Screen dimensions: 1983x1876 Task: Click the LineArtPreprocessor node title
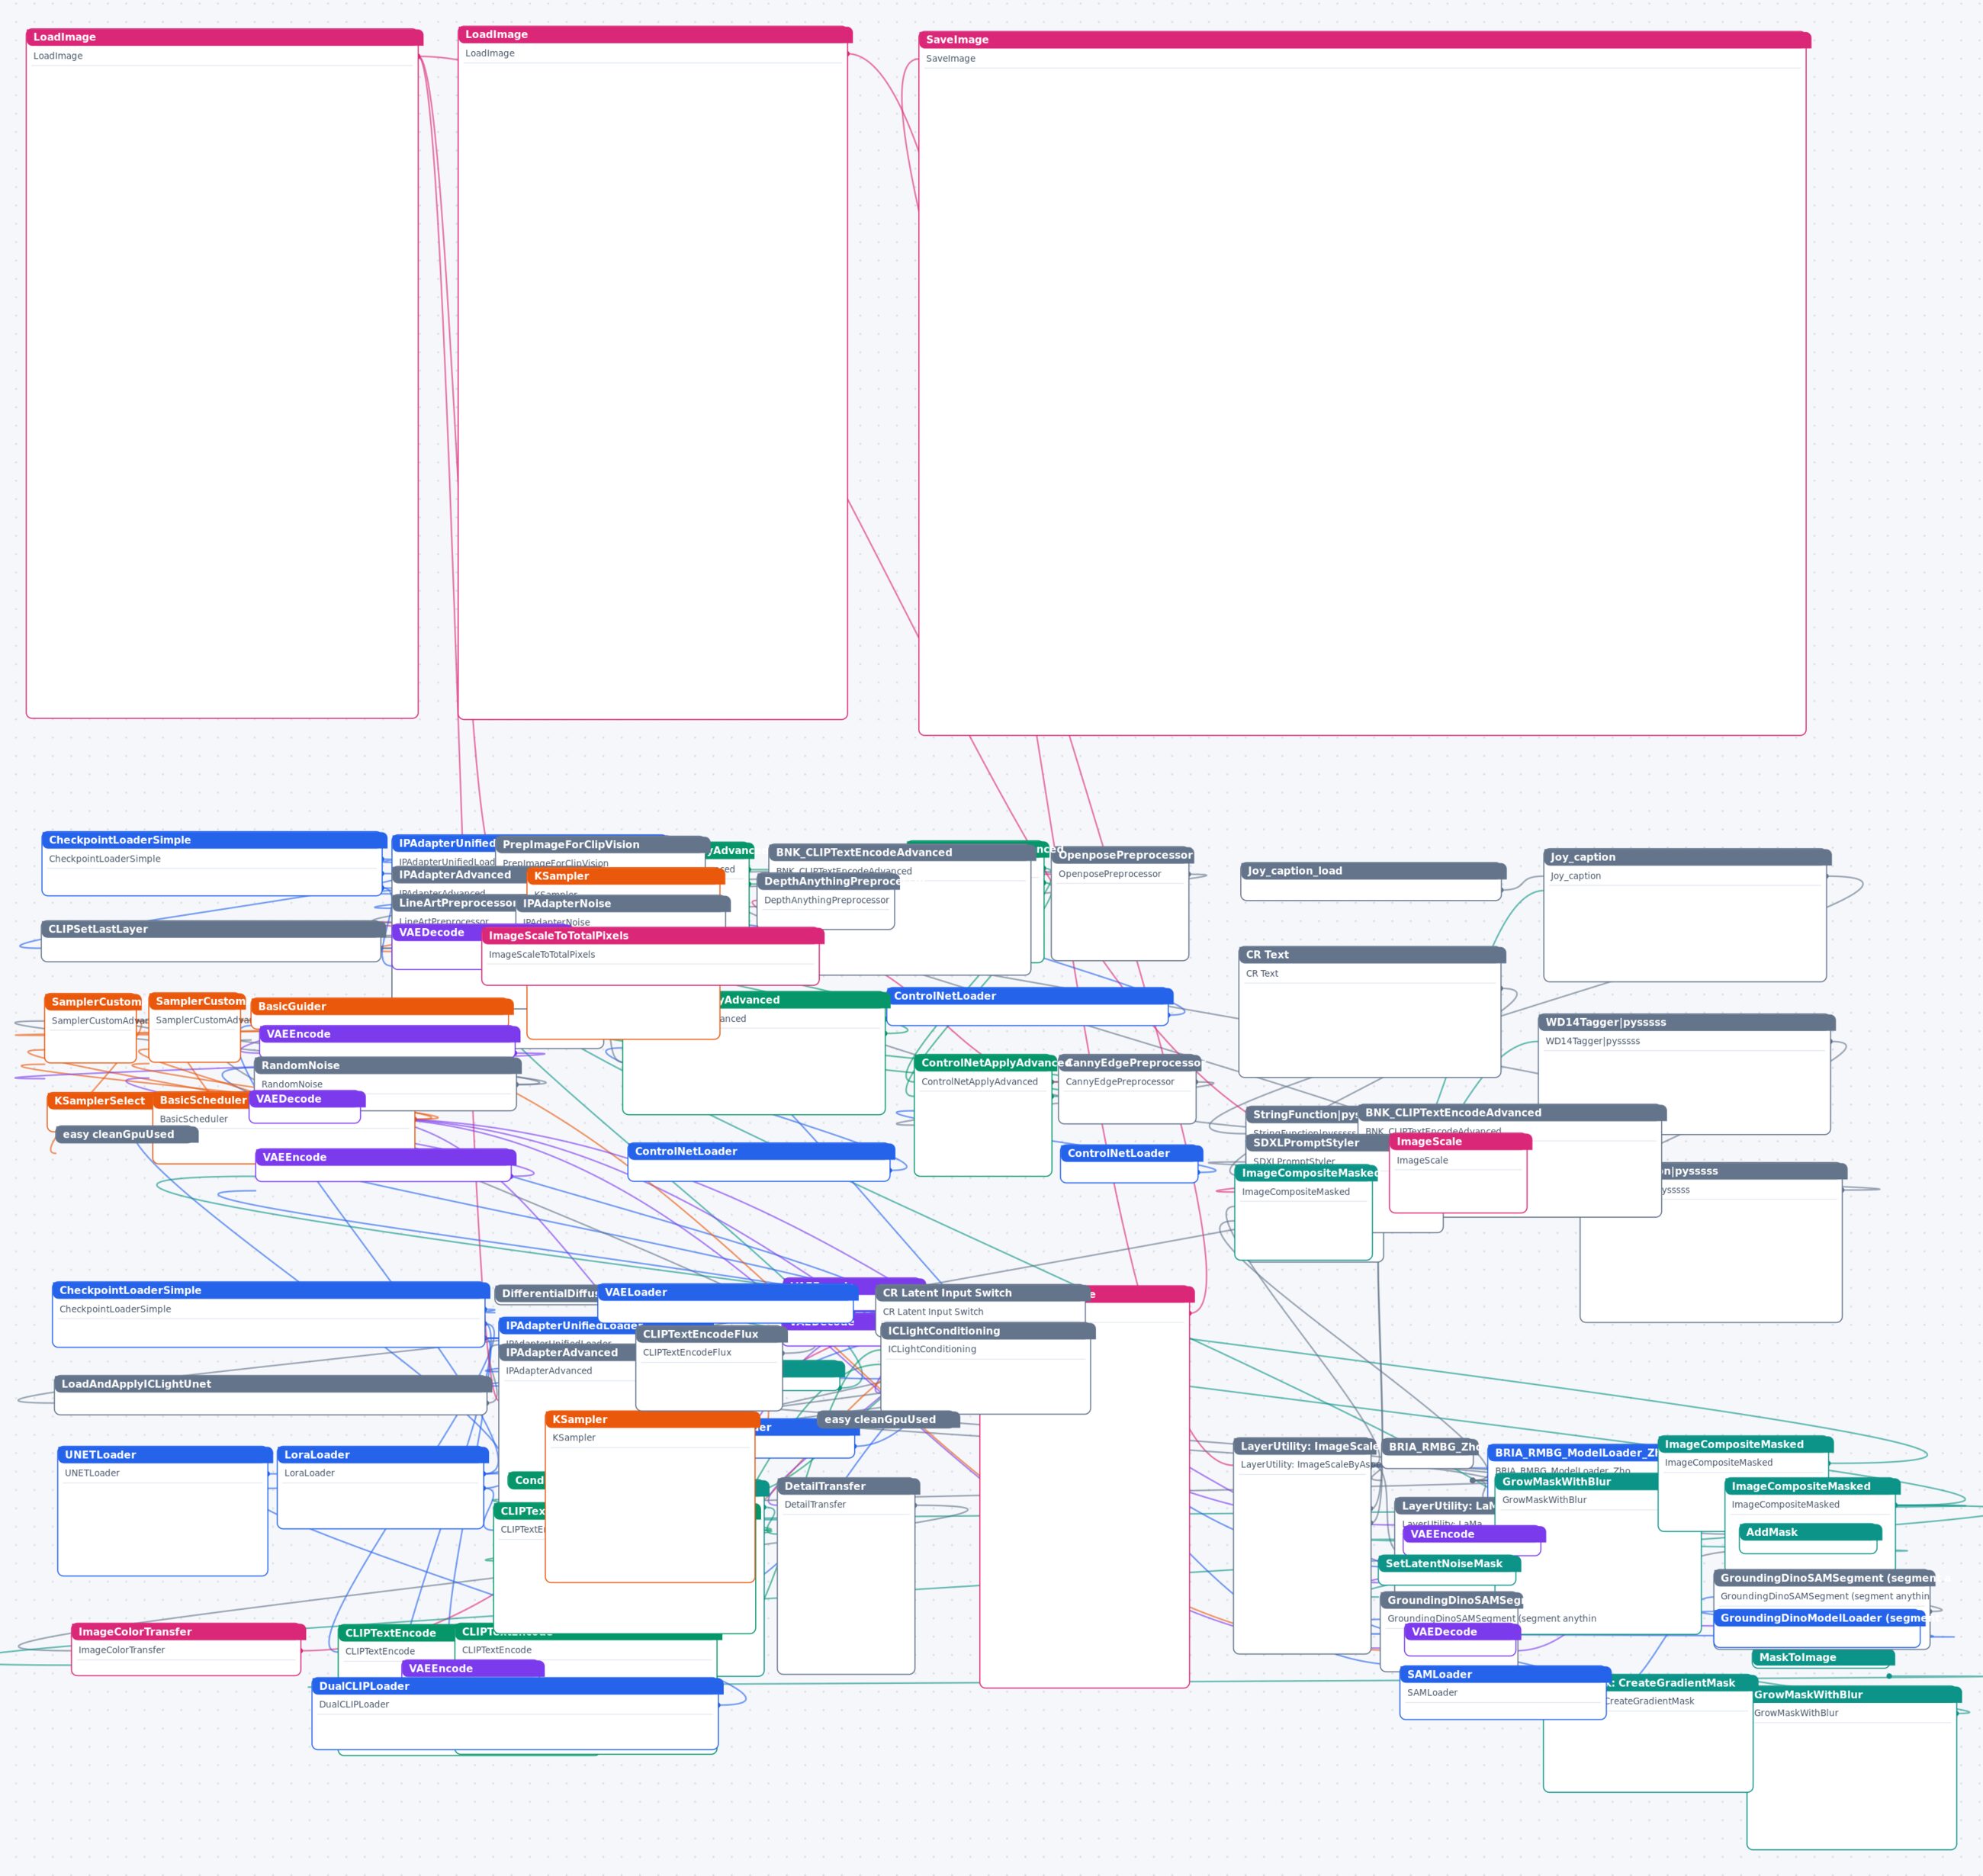pos(455,903)
